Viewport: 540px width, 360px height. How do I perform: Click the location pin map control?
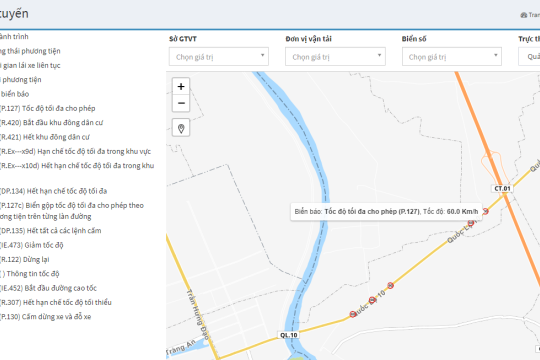[x=181, y=128]
